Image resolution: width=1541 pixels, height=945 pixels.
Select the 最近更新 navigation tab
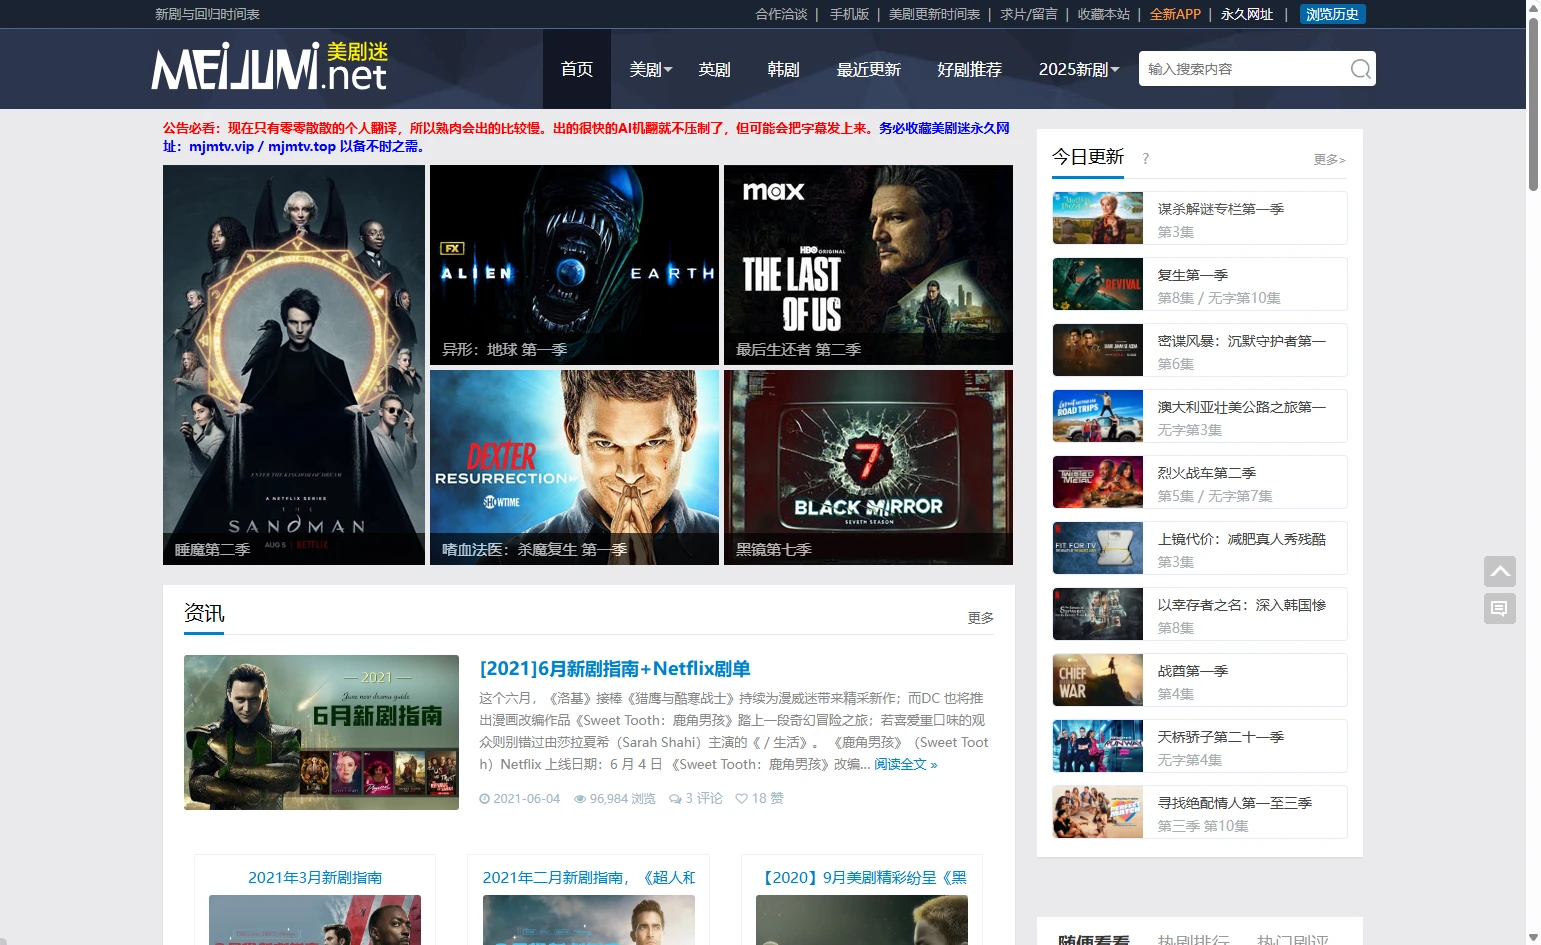[x=868, y=70]
